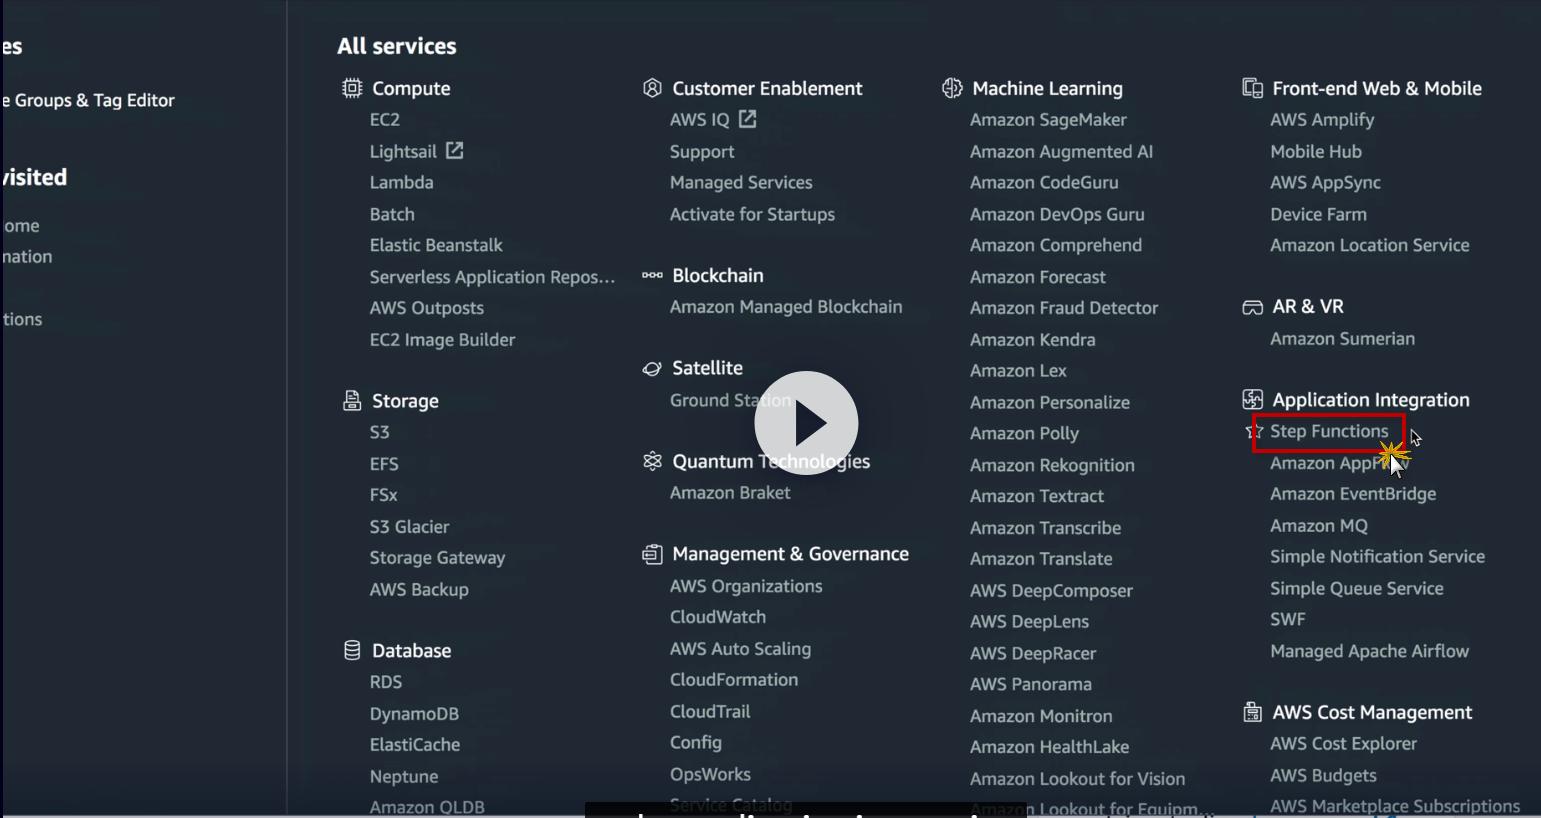The width and height of the screenshot is (1541, 818).
Task: Open CloudTrail
Action: 710,712
